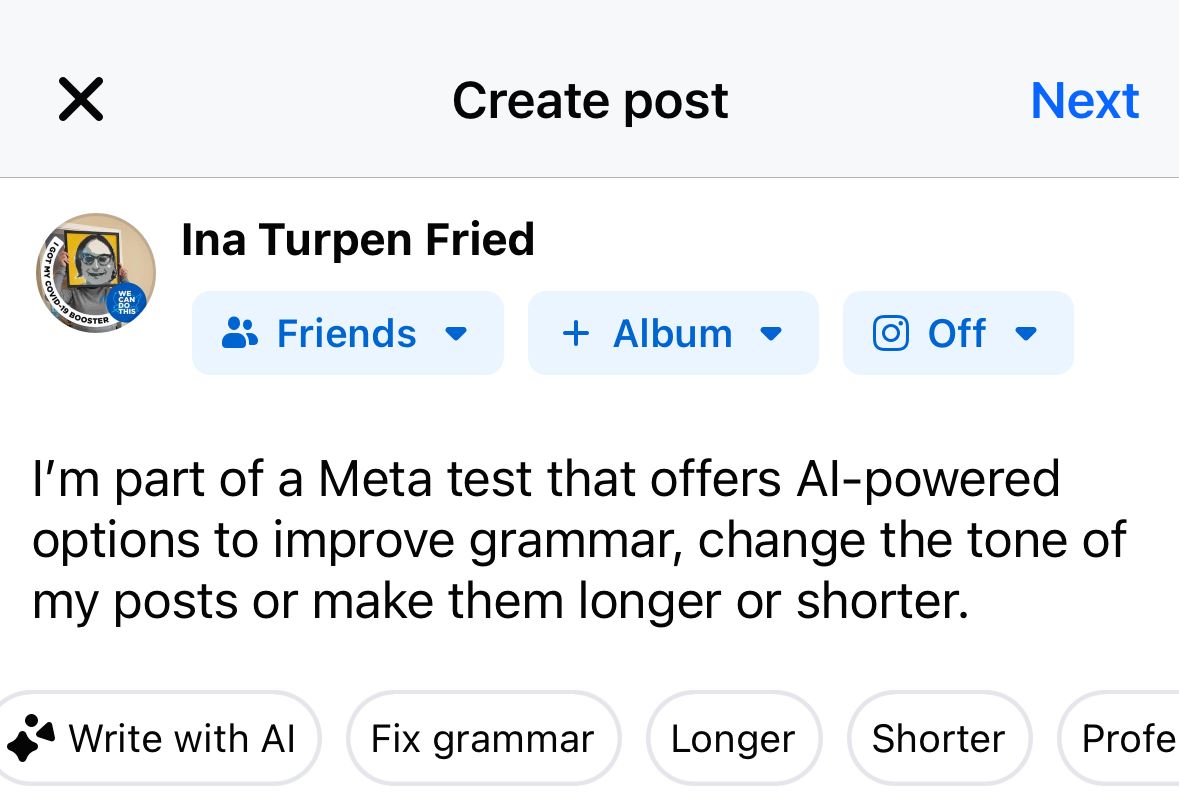Open Ina Turpen Fried's profile picture
Image resolution: width=1179 pixels, height=805 pixels.
95,272
